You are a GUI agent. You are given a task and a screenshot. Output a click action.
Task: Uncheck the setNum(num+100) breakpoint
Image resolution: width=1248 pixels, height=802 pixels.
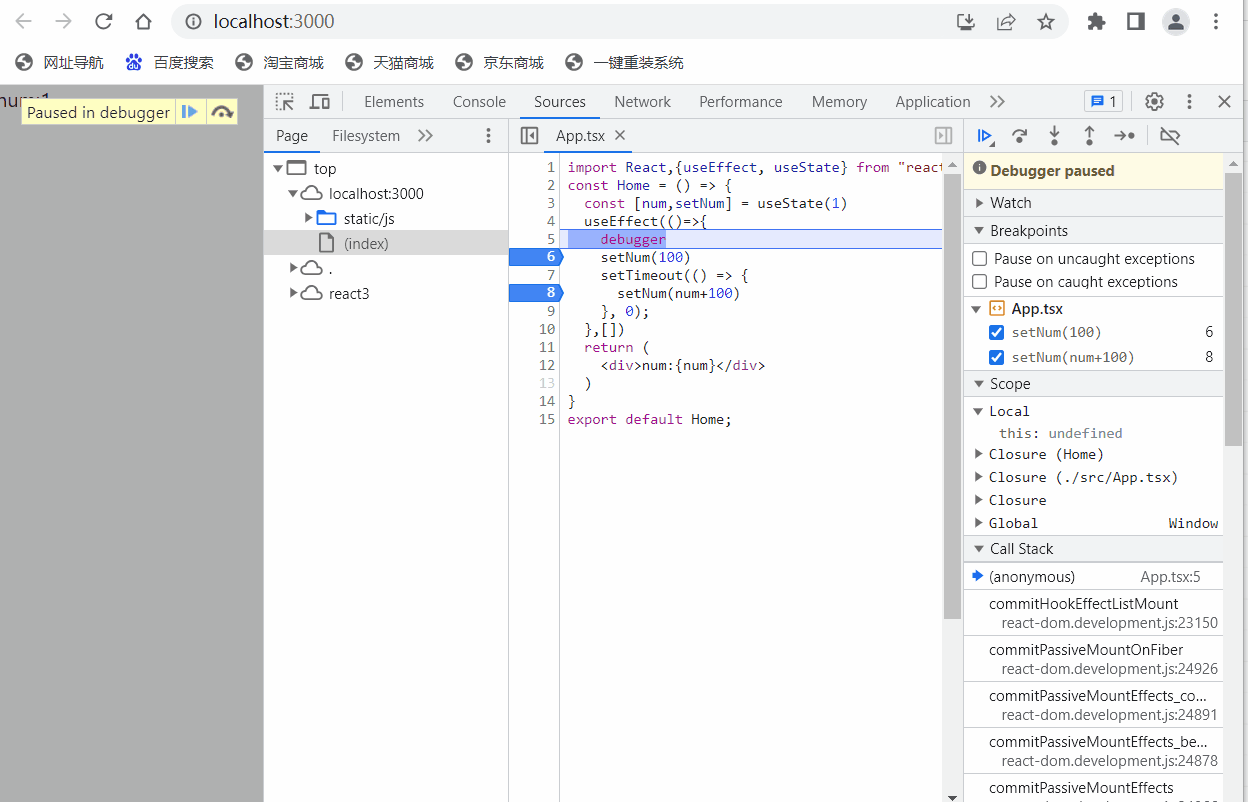(x=996, y=357)
